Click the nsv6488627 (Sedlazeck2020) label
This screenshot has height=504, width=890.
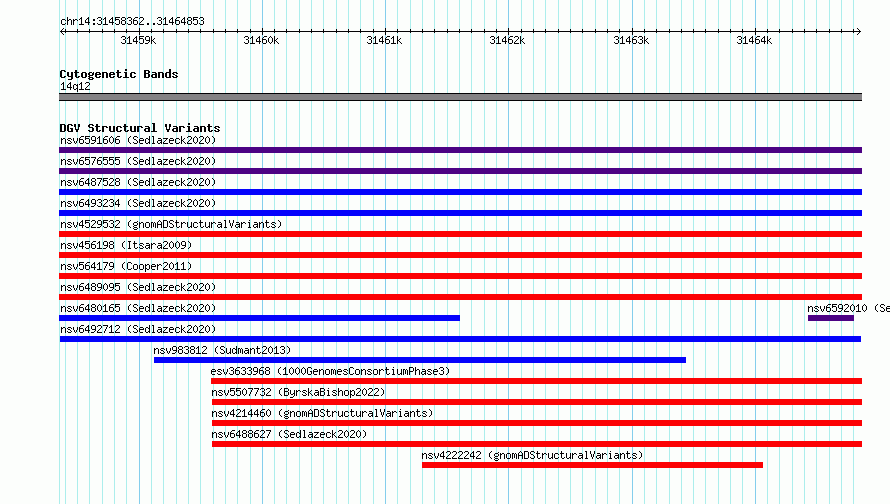click(289, 434)
